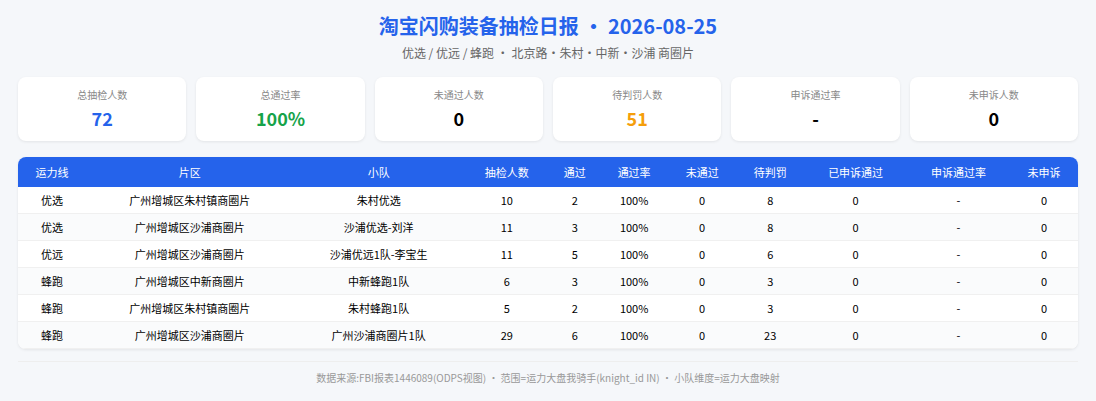Click the 片区 column header
The width and height of the screenshot is (1096, 401).
(x=189, y=173)
